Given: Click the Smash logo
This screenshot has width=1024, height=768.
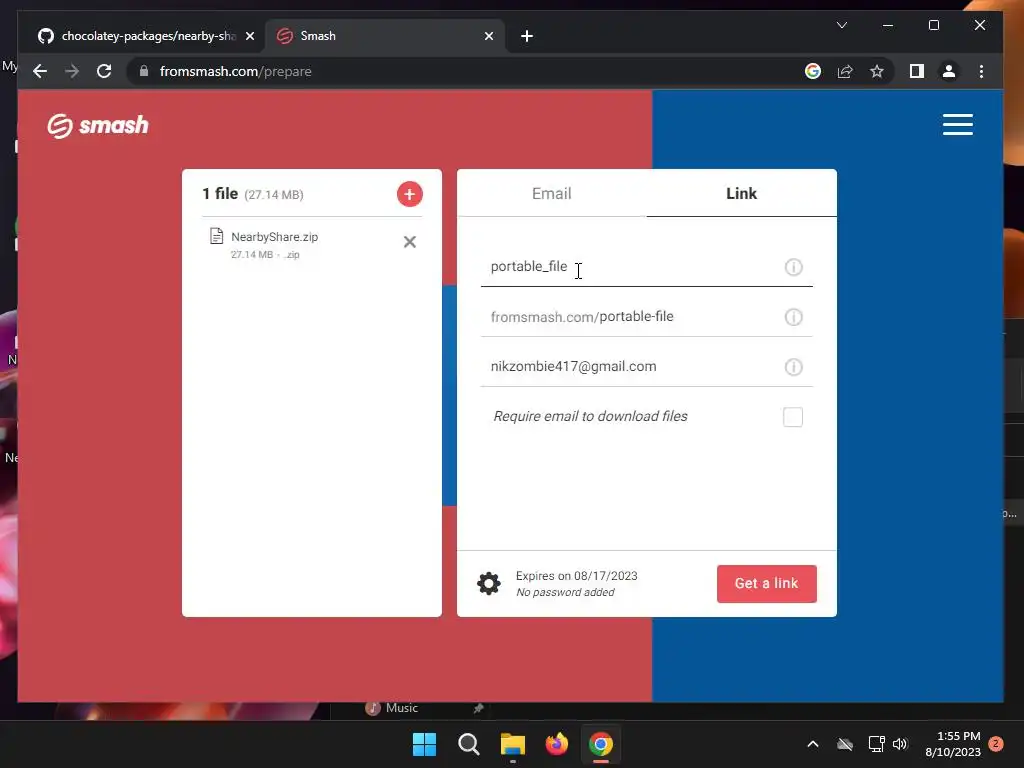Looking at the screenshot, I should [x=98, y=125].
